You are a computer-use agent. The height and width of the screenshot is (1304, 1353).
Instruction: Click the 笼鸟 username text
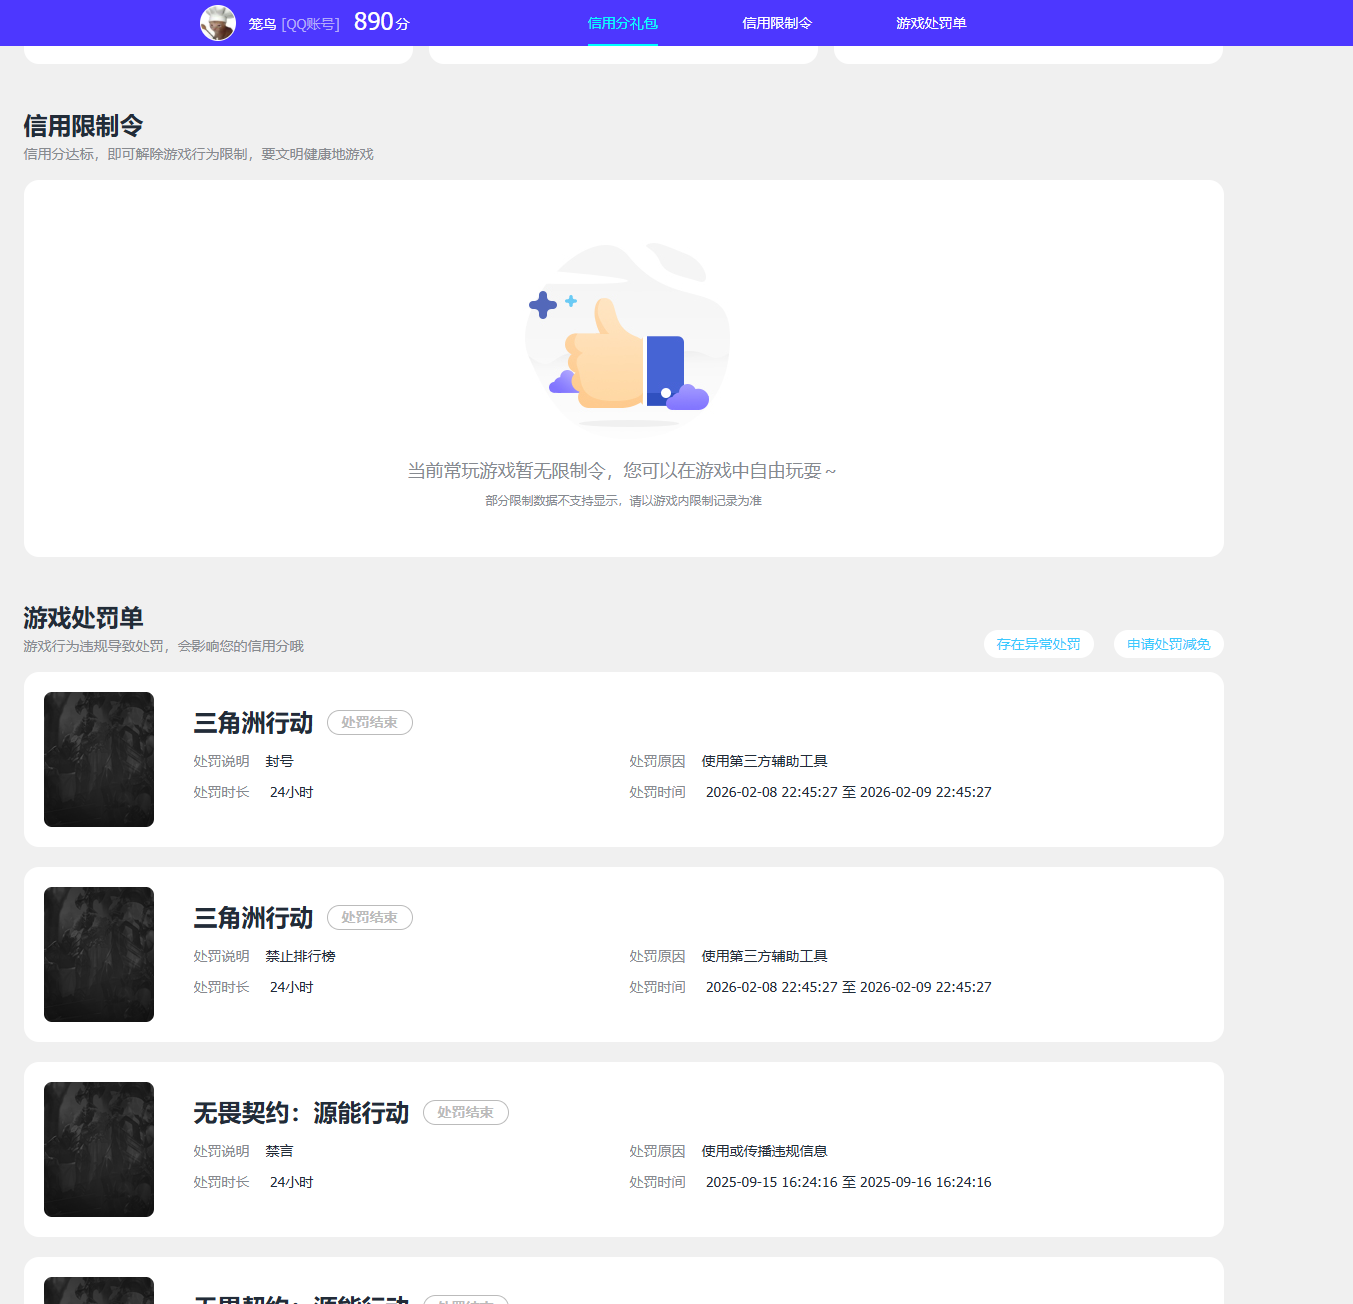[x=262, y=24]
